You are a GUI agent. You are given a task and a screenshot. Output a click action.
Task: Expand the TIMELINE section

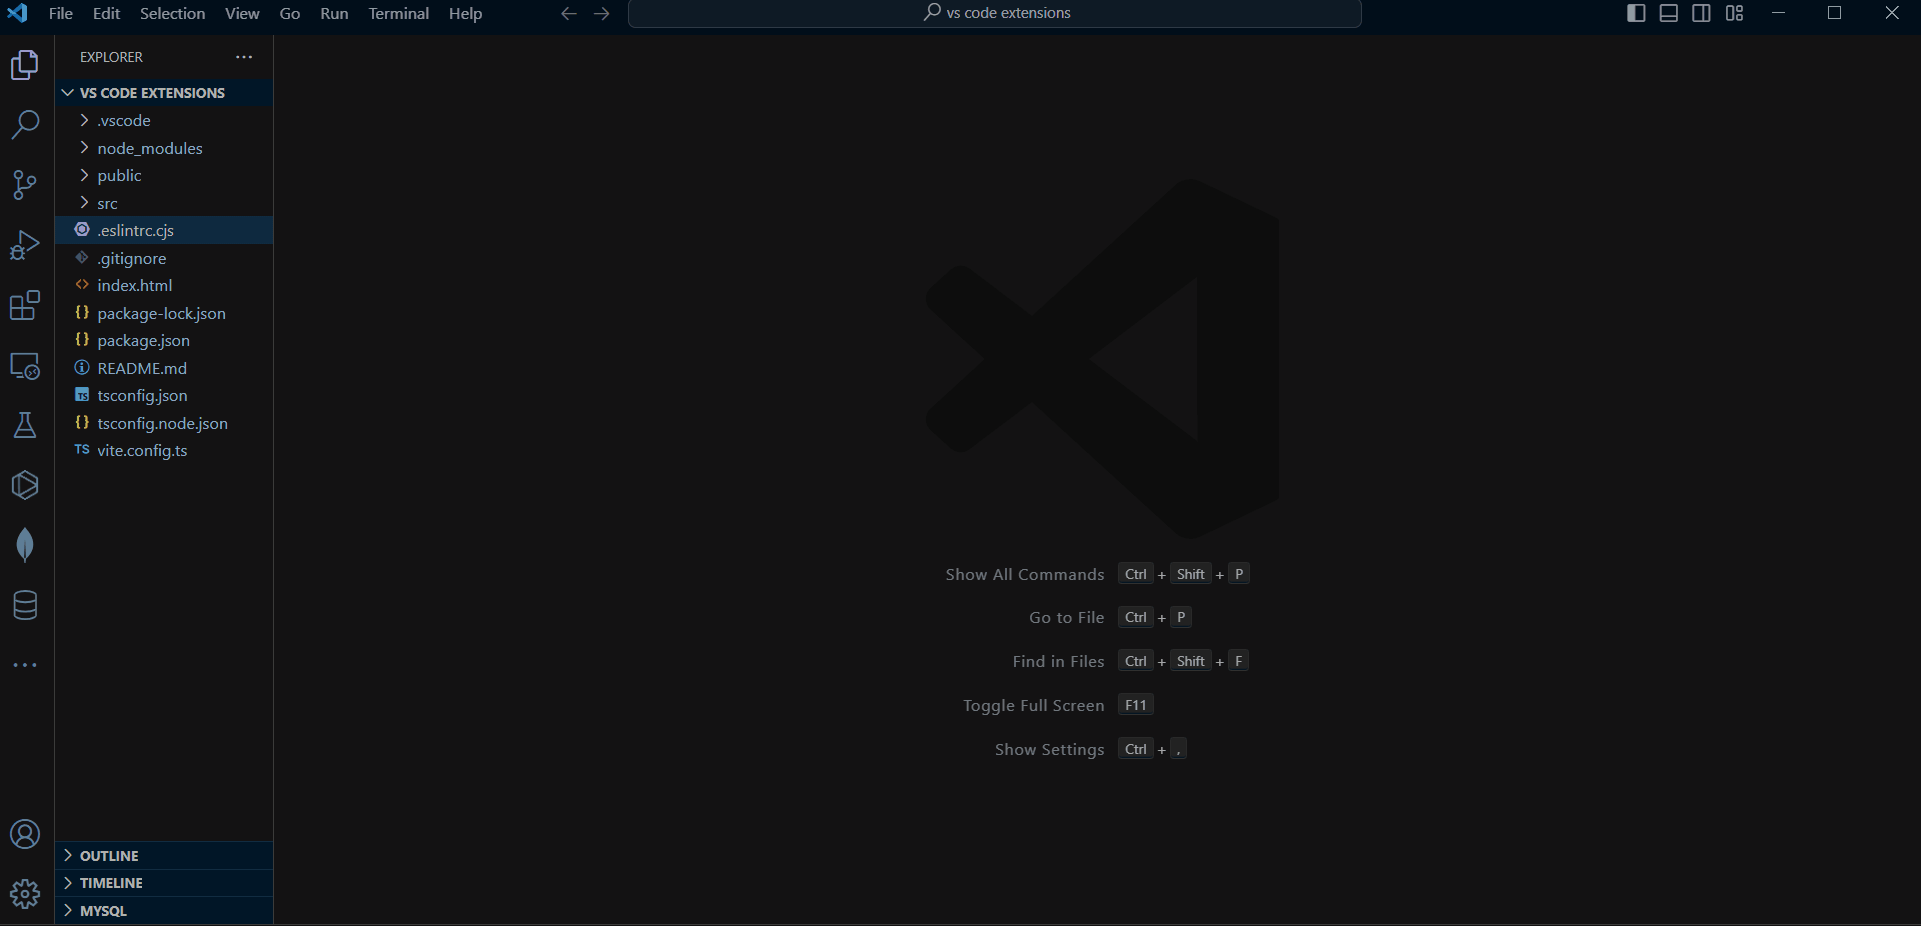pos(164,883)
